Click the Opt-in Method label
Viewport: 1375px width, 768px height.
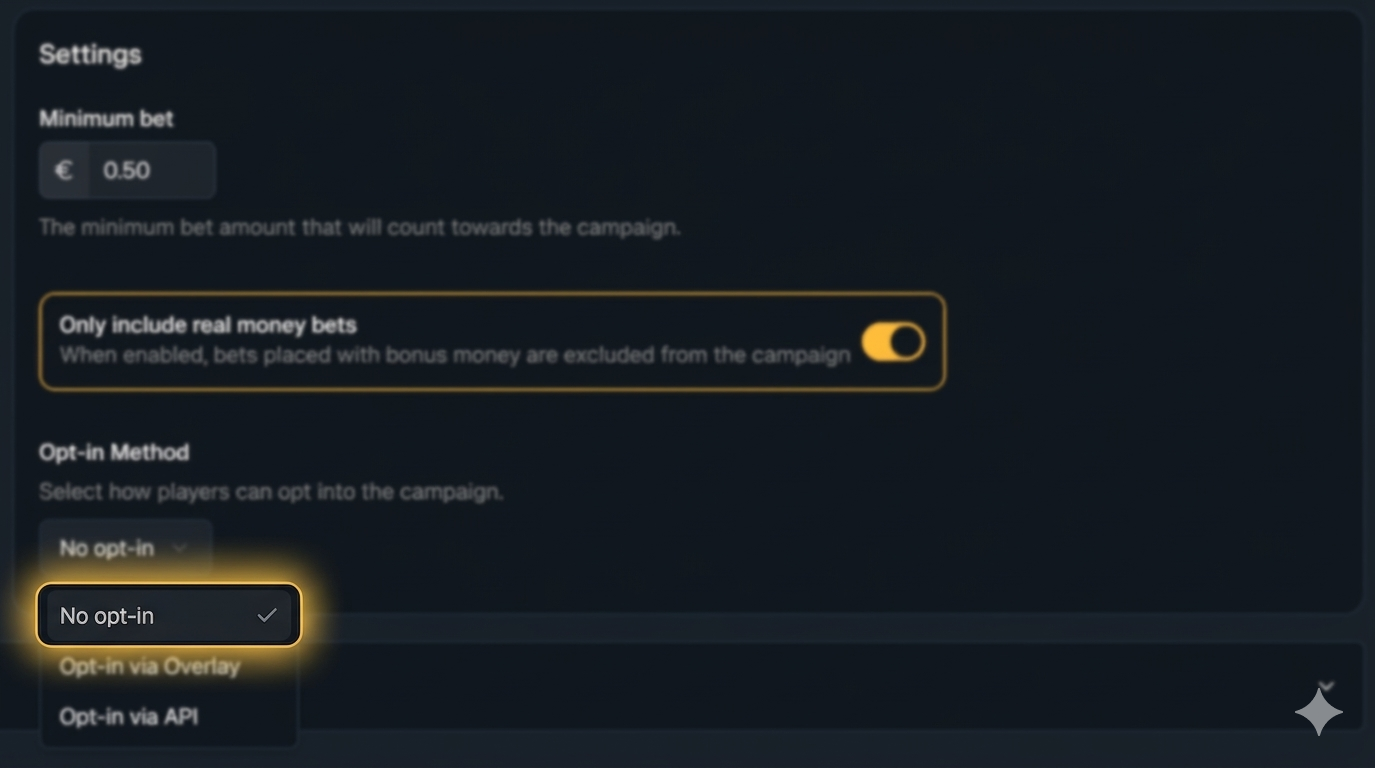(114, 453)
